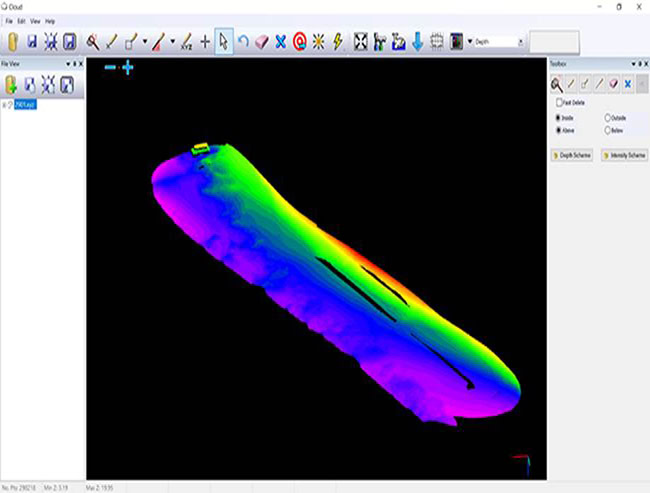Click the yellow lightning bolt icon
Screen dimensions: 650x493
click(x=338, y=42)
